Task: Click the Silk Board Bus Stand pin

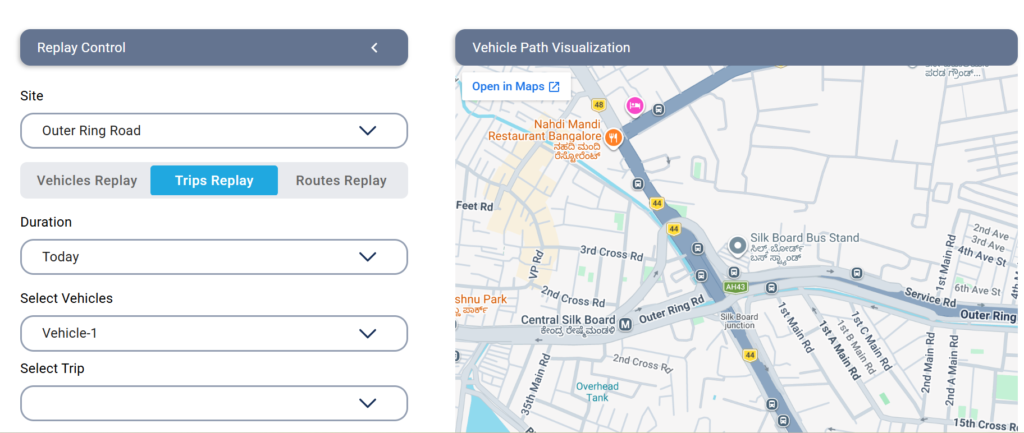Action: [737, 246]
